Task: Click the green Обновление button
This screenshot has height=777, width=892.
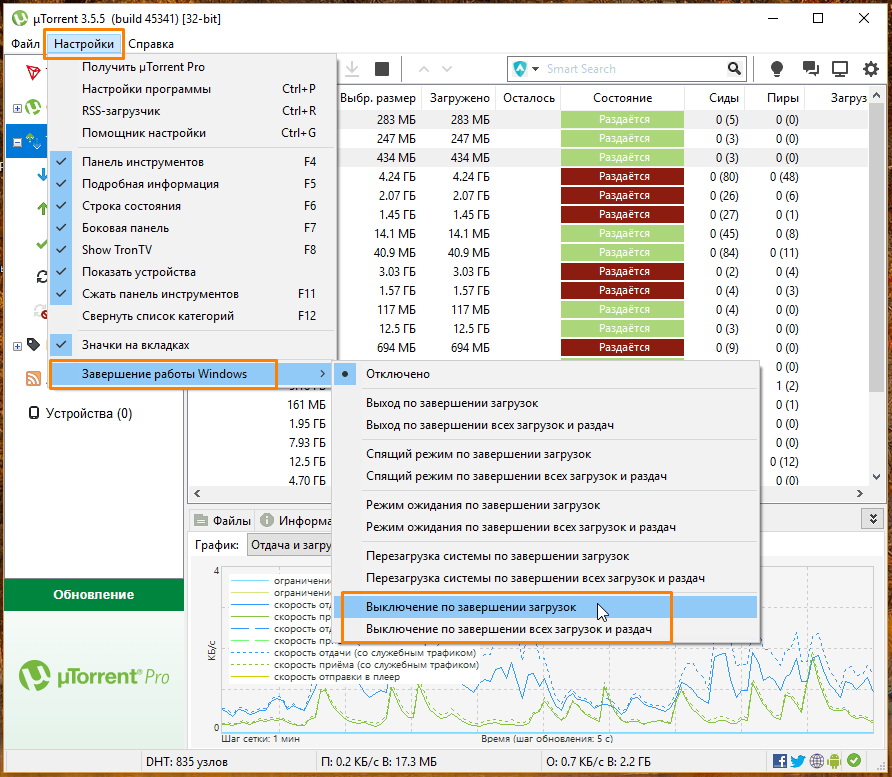Action: point(94,594)
